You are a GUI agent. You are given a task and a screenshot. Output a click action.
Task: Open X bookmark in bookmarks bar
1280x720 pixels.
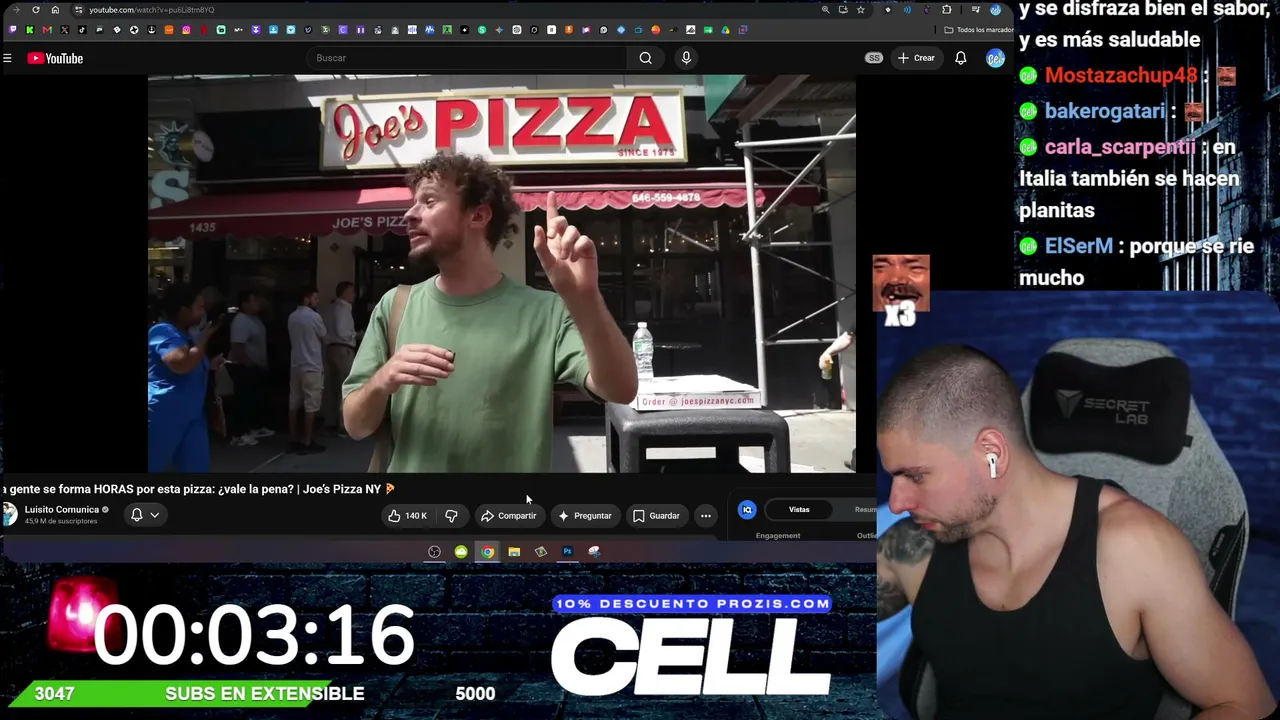coord(65,30)
